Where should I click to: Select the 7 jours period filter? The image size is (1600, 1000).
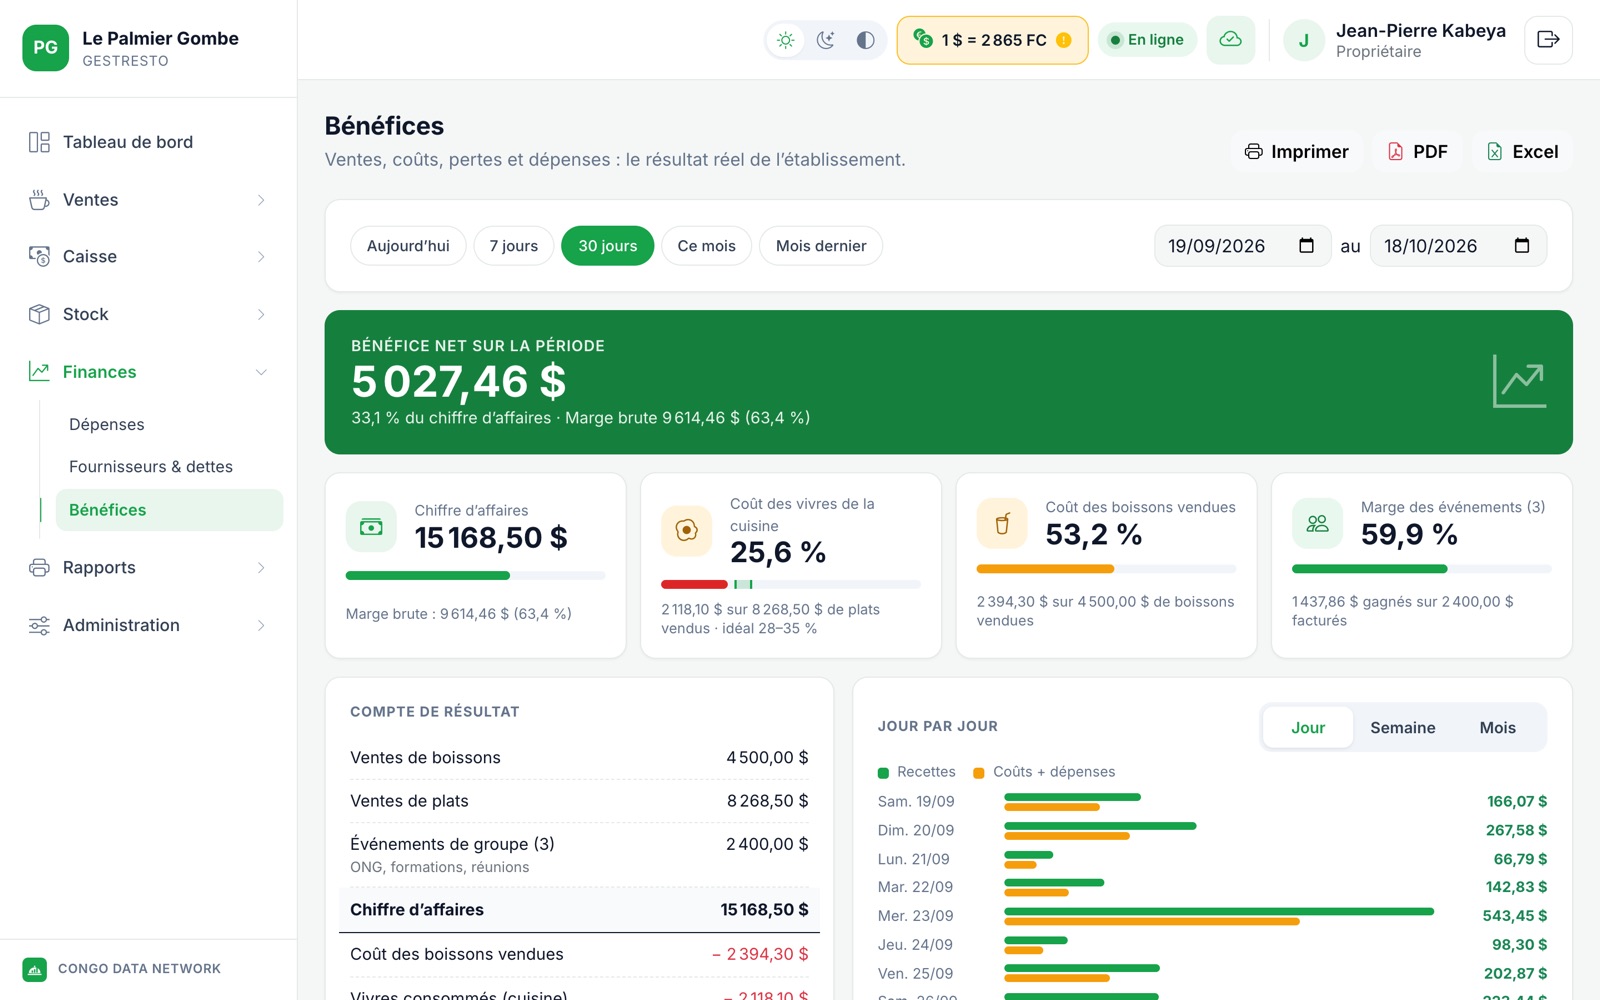tap(514, 246)
